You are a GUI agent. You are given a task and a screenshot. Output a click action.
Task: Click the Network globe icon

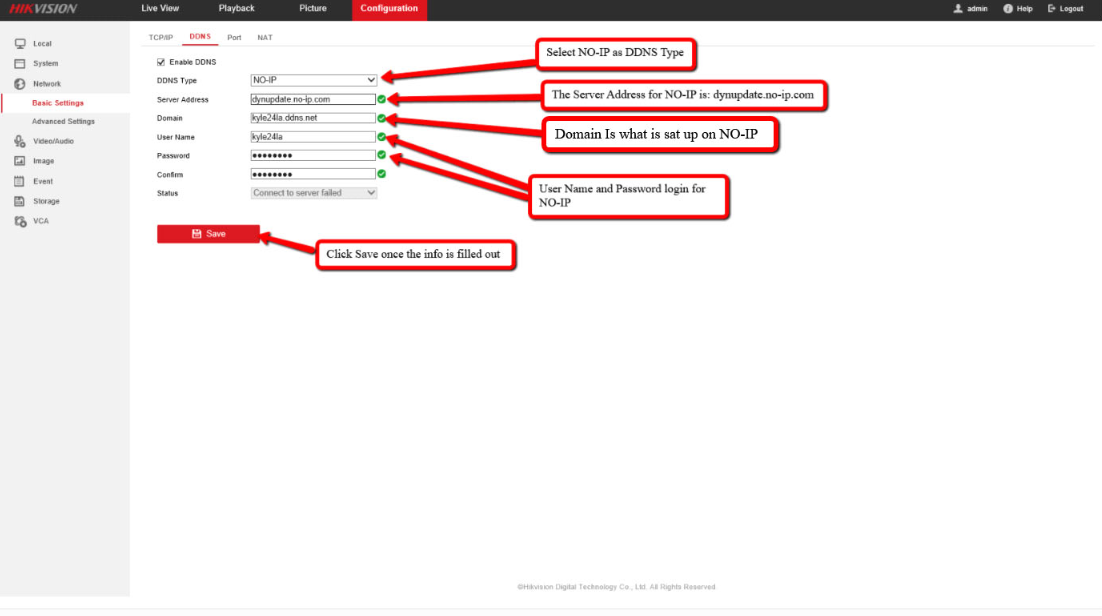point(20,84)
